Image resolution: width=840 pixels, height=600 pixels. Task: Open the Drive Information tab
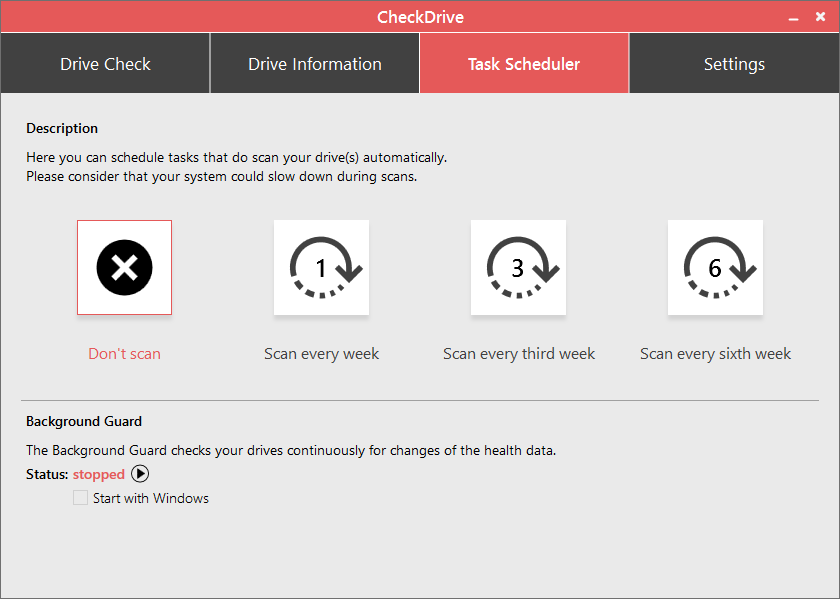click(315, 63)
